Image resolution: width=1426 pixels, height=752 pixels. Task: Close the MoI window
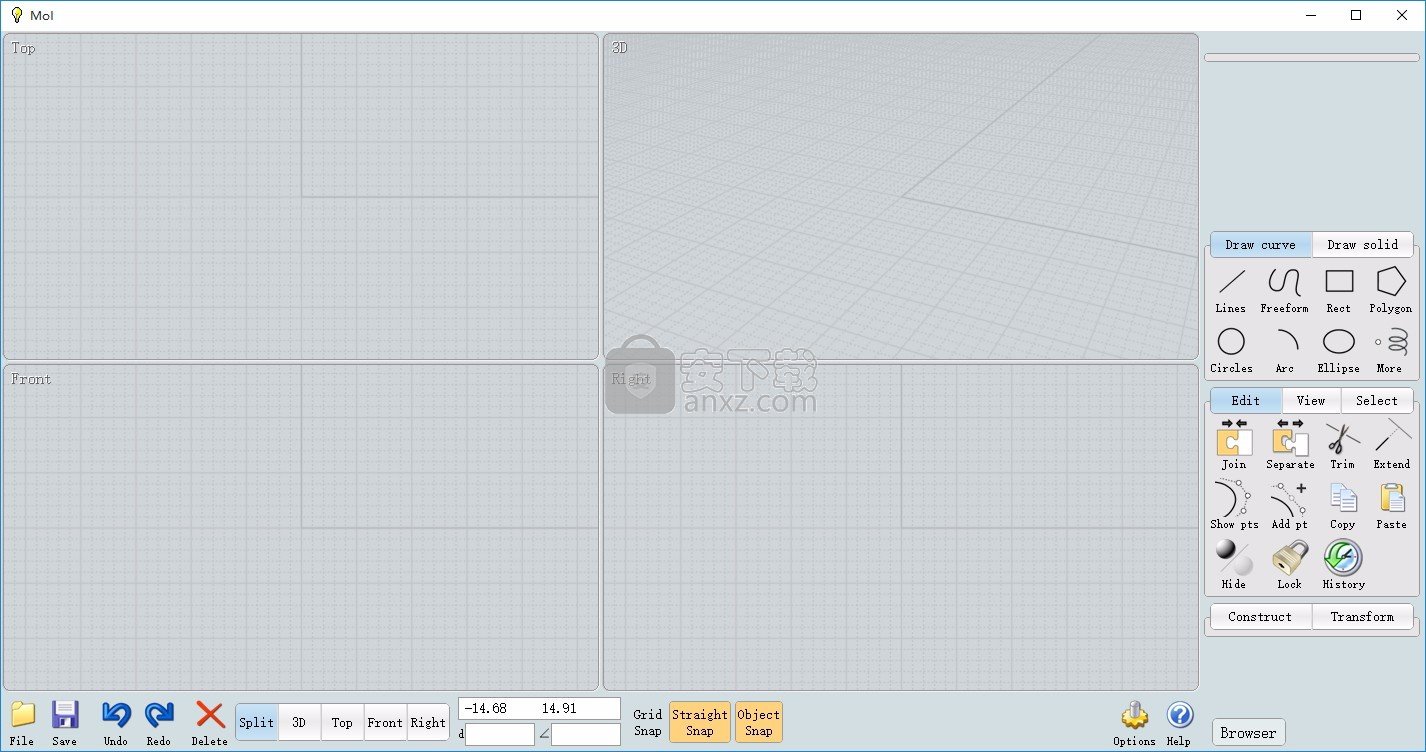(1402, 15)
